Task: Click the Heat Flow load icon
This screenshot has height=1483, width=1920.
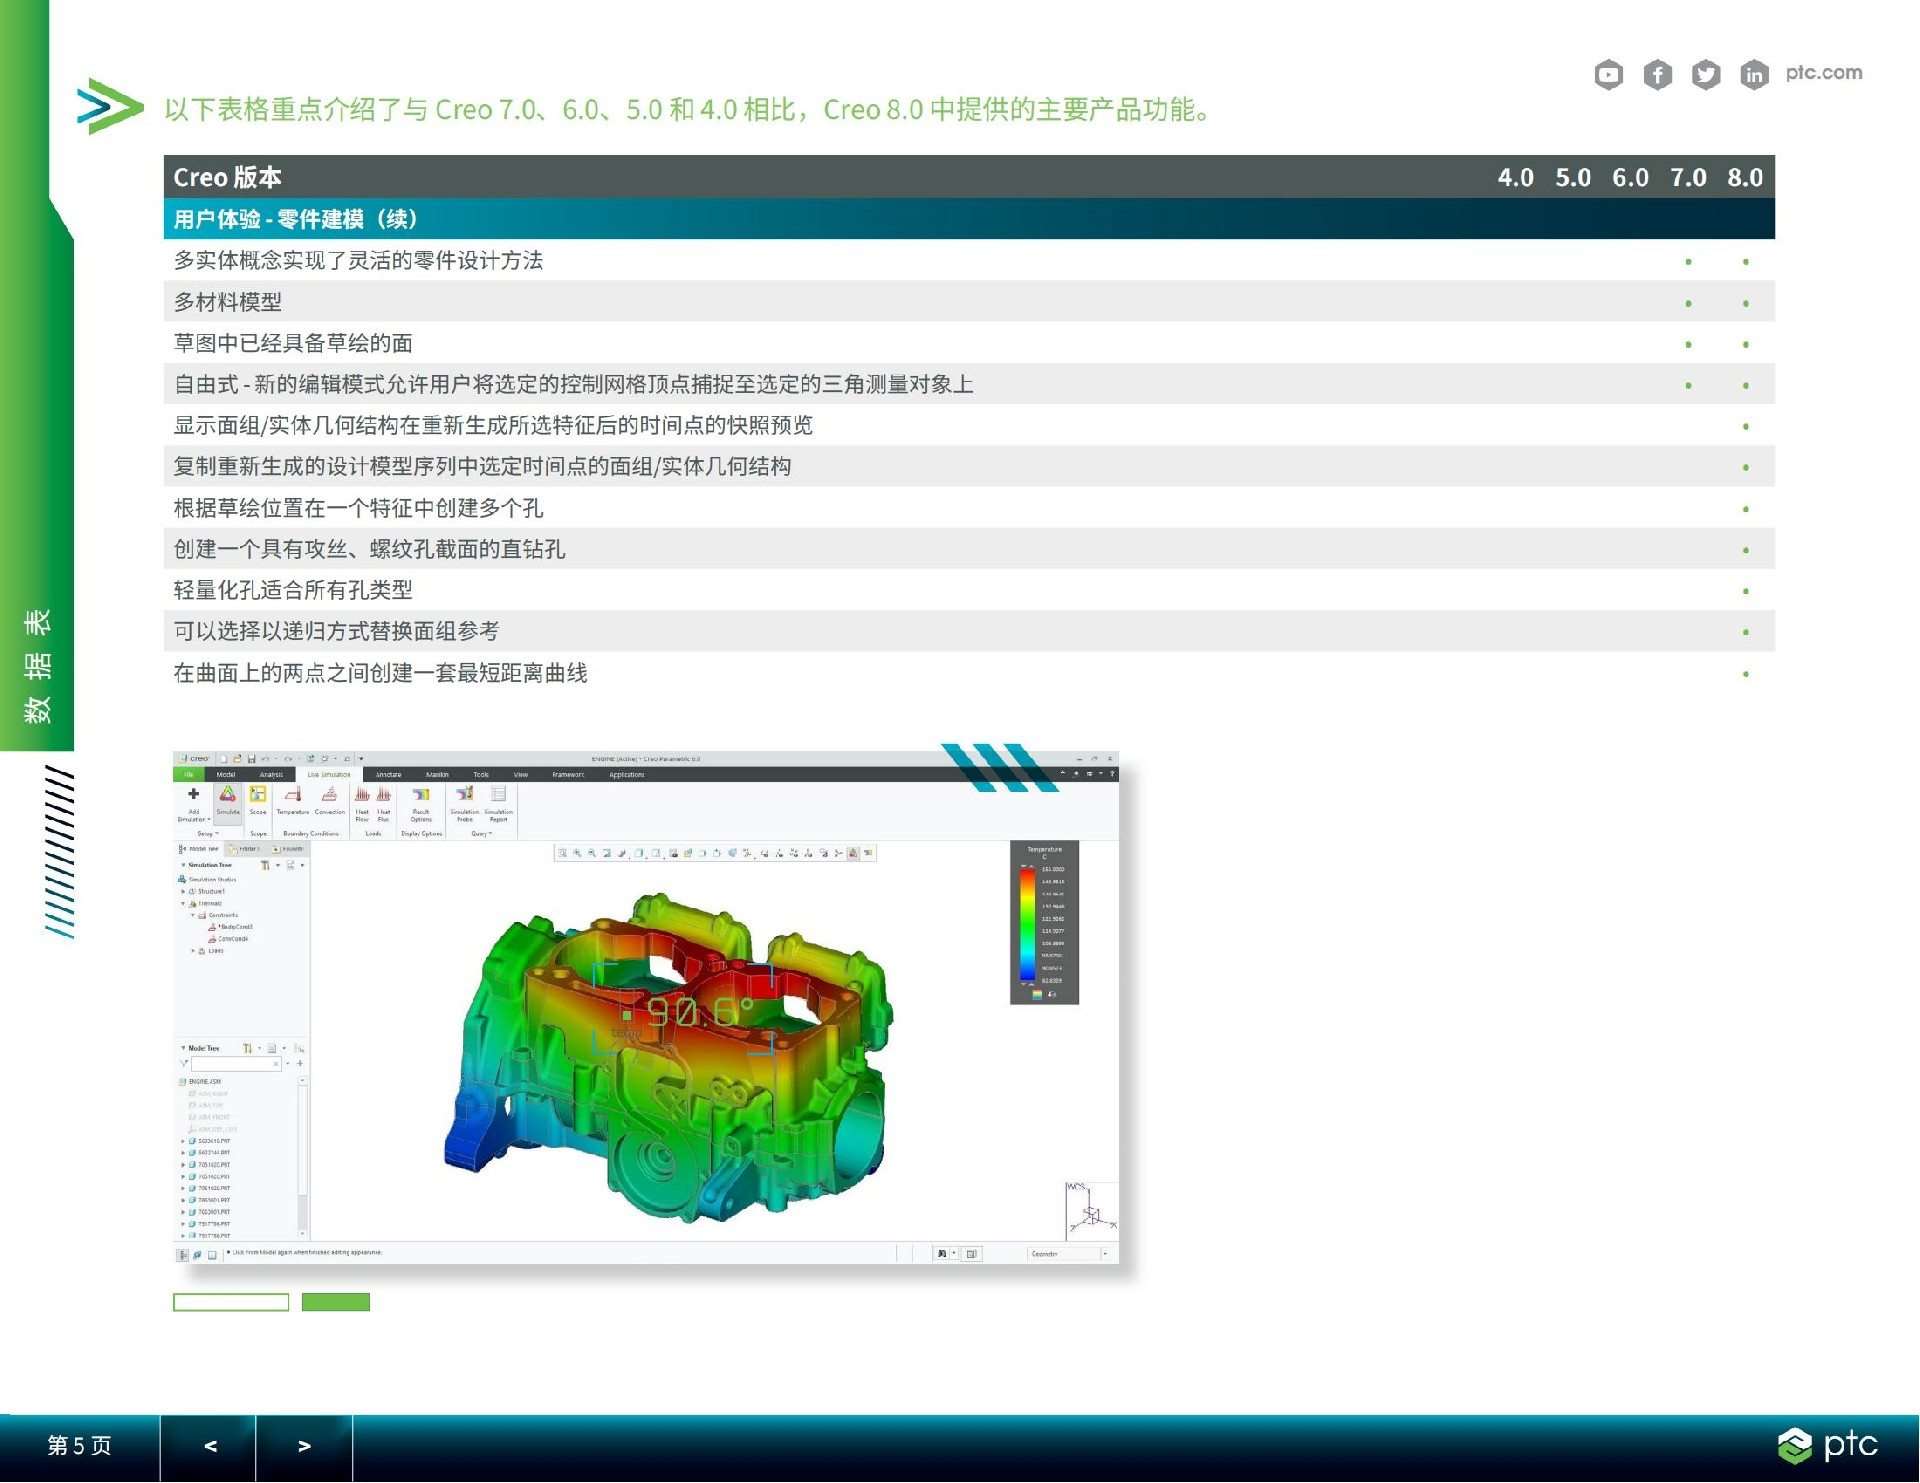Action: point(362,796)
